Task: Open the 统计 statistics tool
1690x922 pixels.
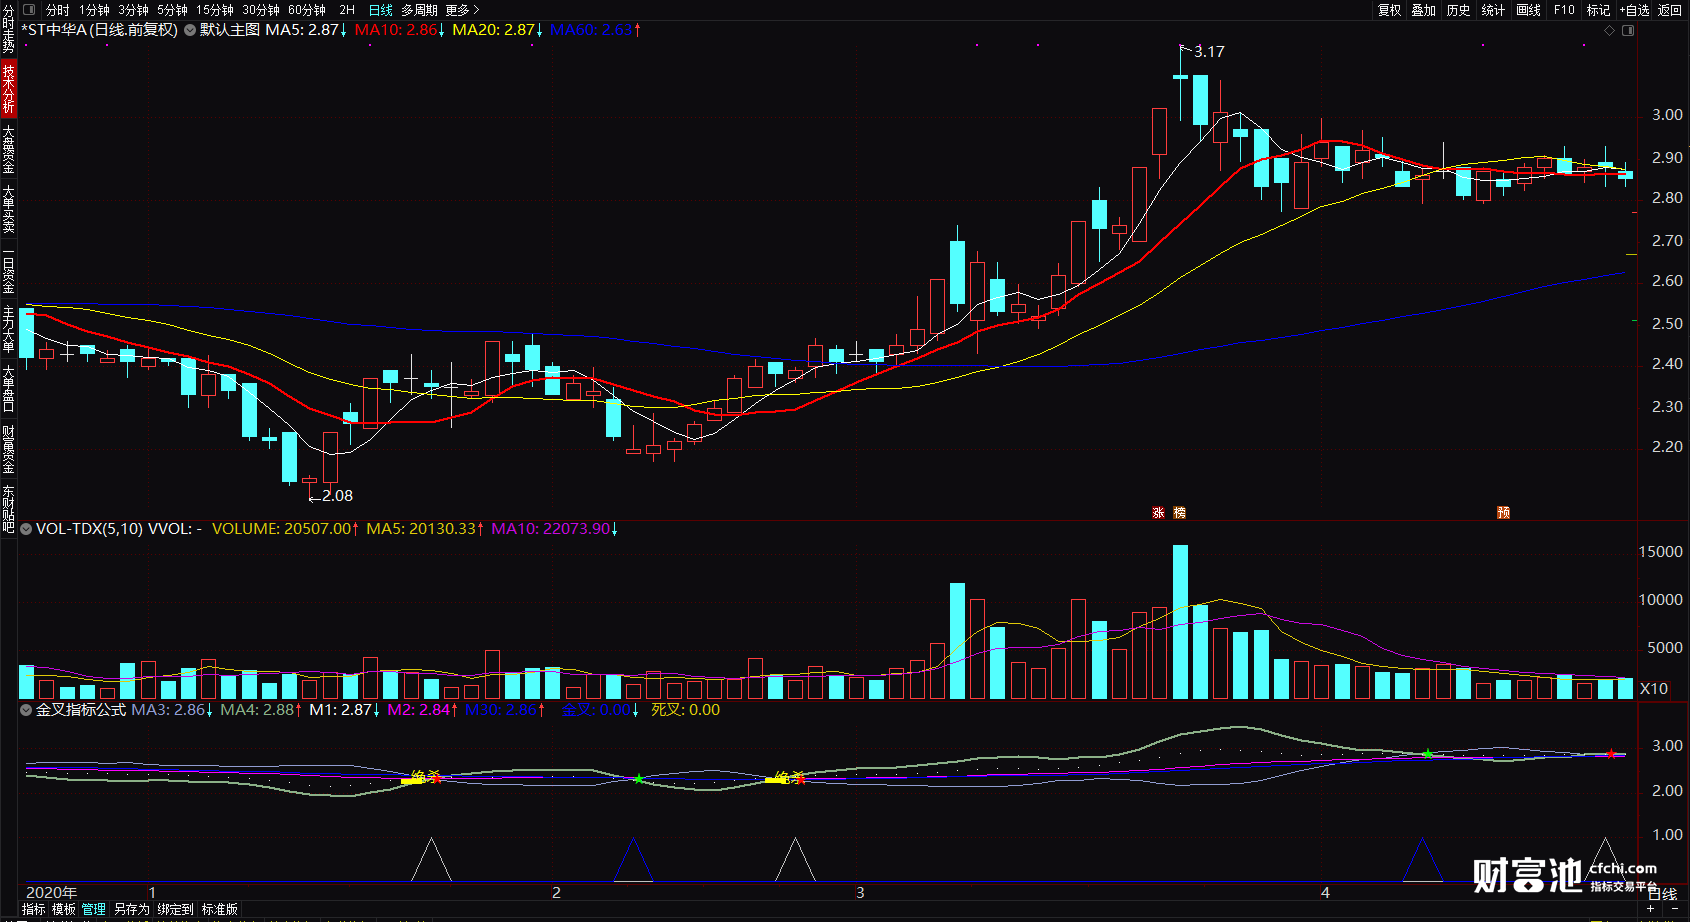Action: [x=1494, y=10]
